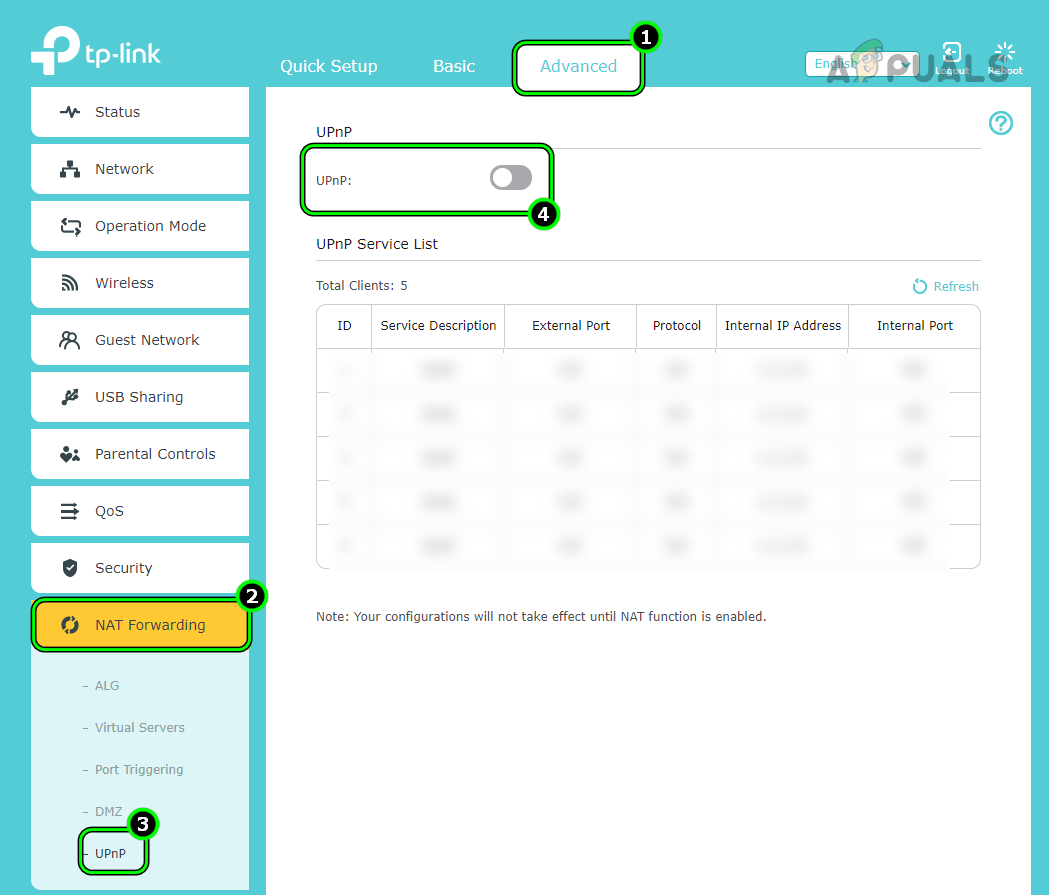
Task: Select the first row of the service list
Action: 647,369
